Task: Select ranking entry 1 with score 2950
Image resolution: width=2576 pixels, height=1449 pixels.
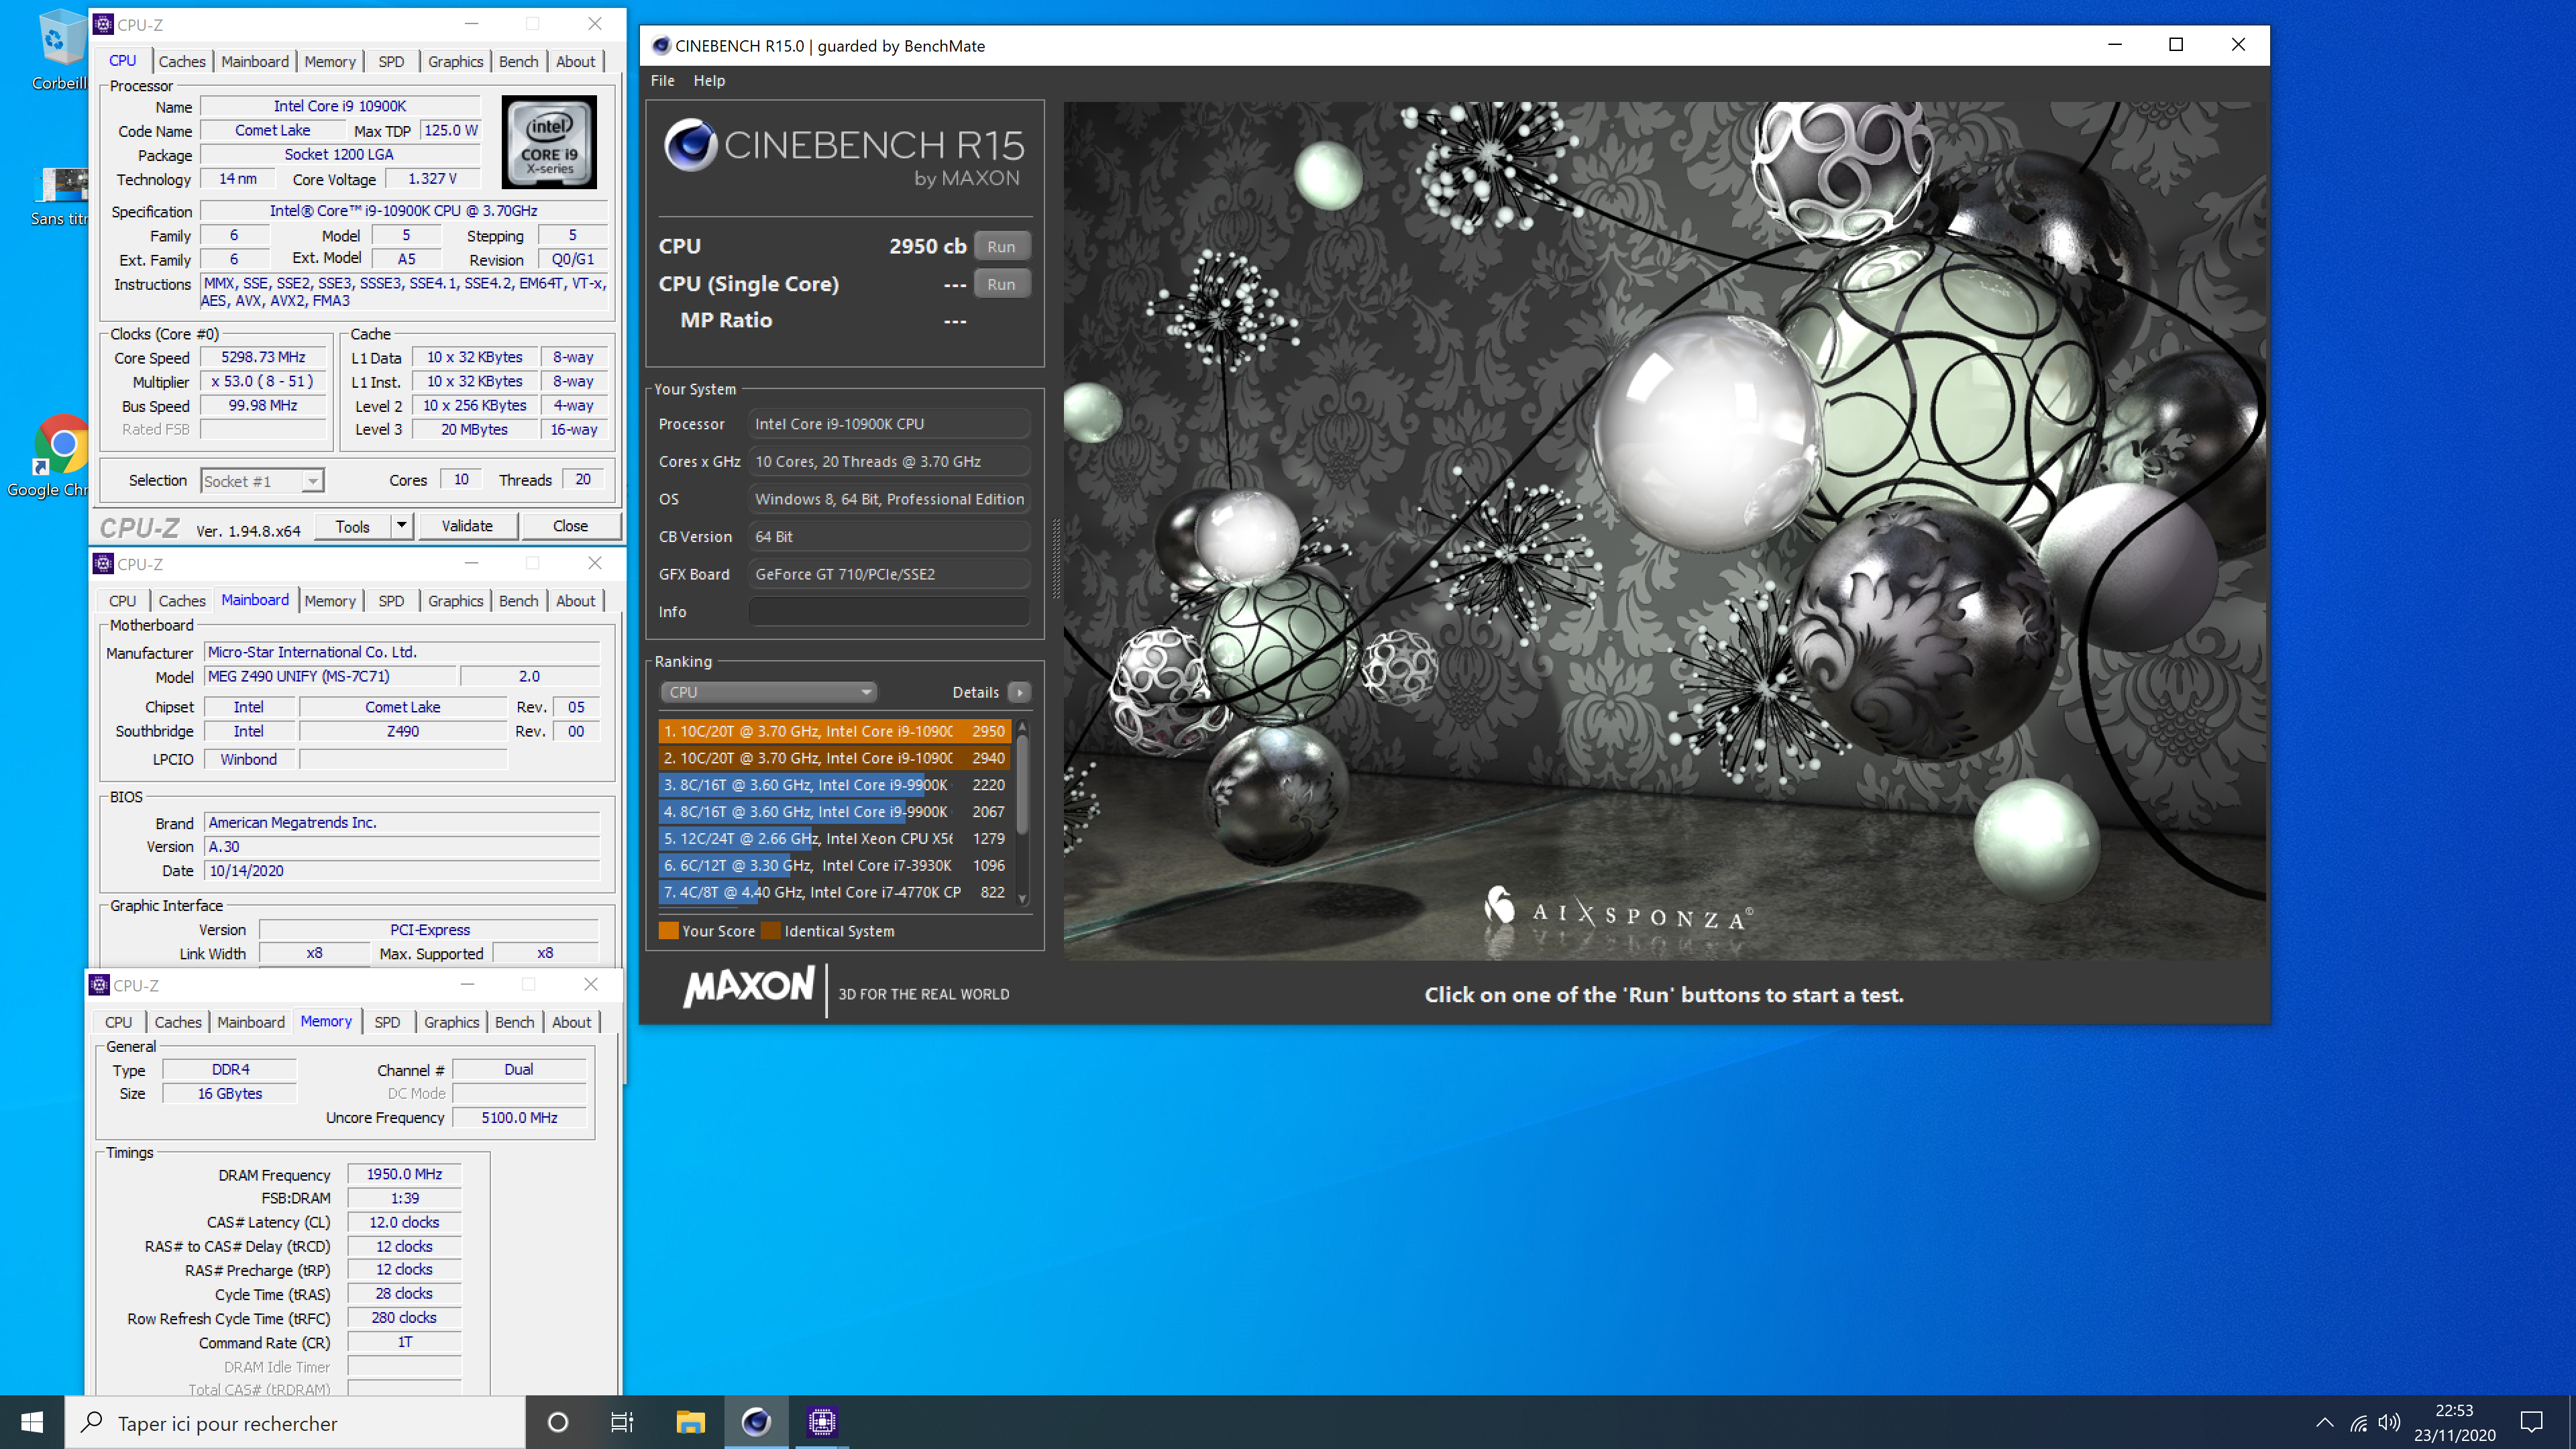Action: [834, 731]
